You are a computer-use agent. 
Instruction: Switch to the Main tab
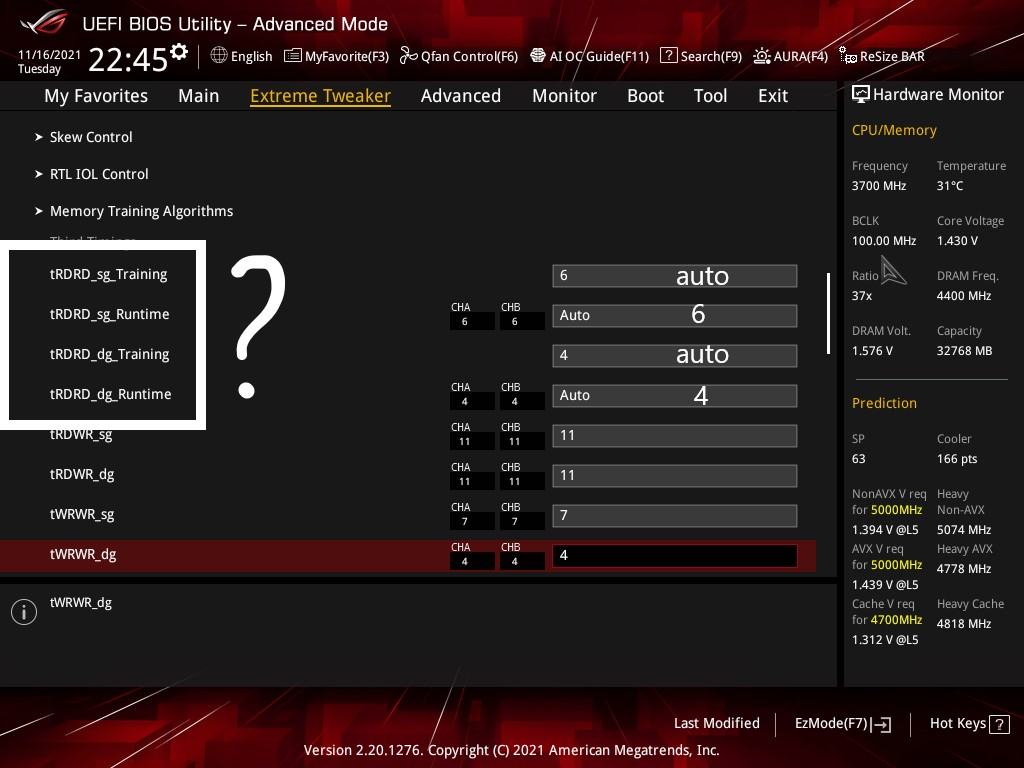click(199, 96)
